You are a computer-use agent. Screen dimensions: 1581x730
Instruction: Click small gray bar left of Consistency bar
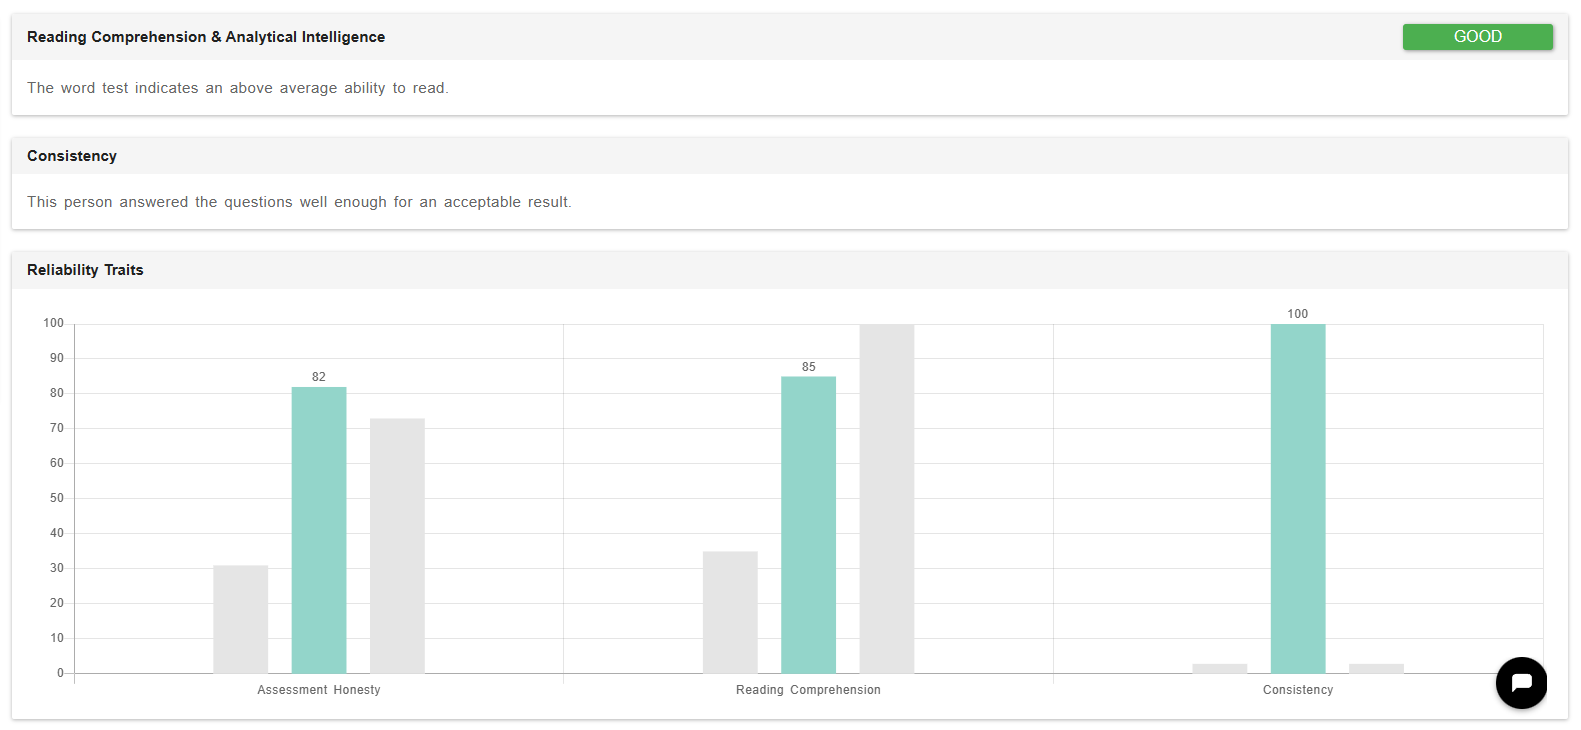(x=1219, y=668)
